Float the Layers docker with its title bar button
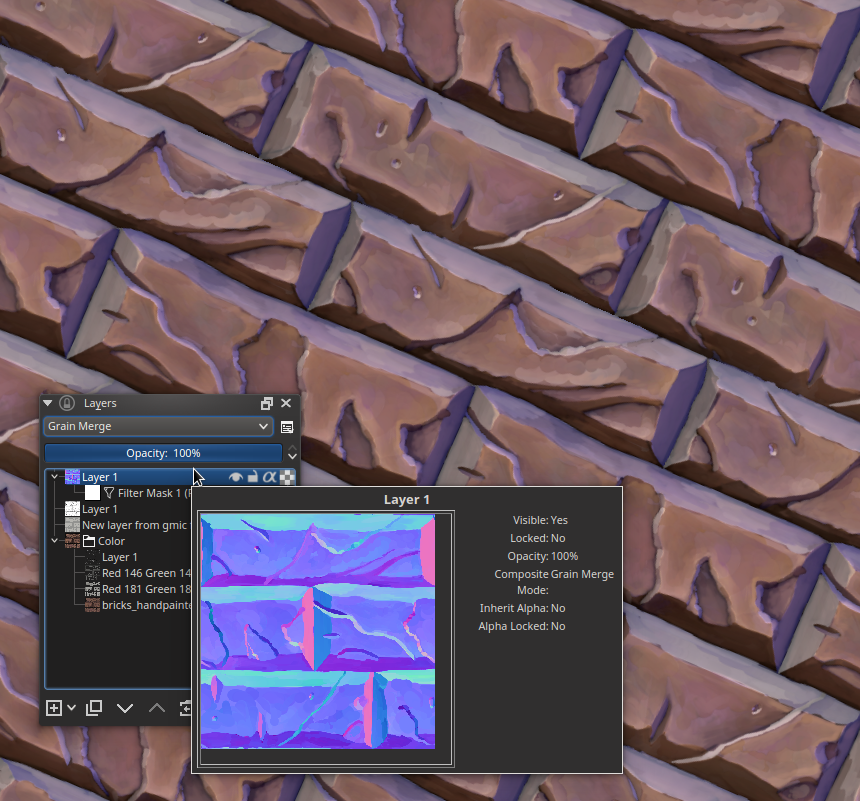Screen dimensions: 860x801 [x=266, y=403]
